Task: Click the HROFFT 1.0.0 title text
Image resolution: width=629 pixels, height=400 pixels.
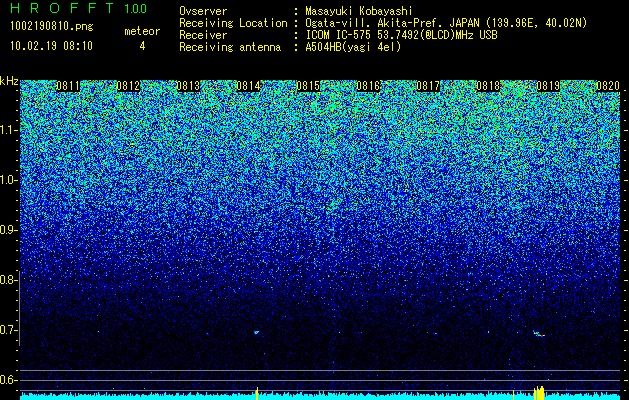Action: (x=79, y=8)
